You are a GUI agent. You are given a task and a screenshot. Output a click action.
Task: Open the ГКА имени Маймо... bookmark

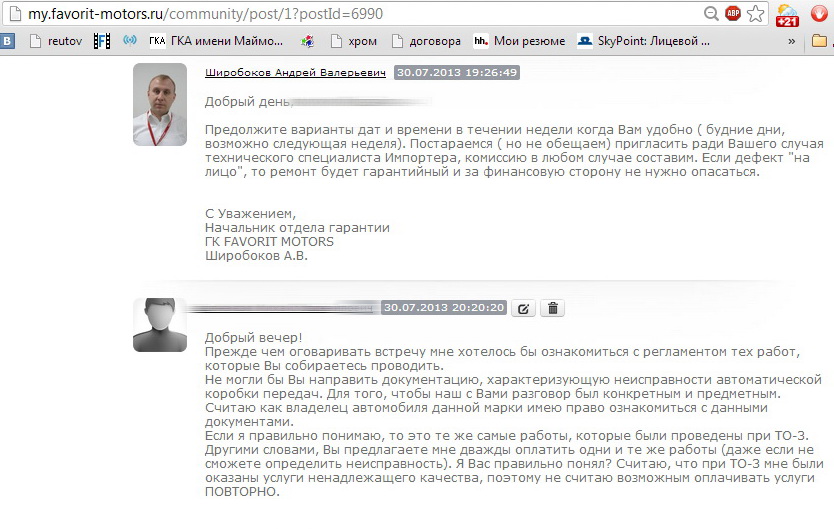[216, 41]
